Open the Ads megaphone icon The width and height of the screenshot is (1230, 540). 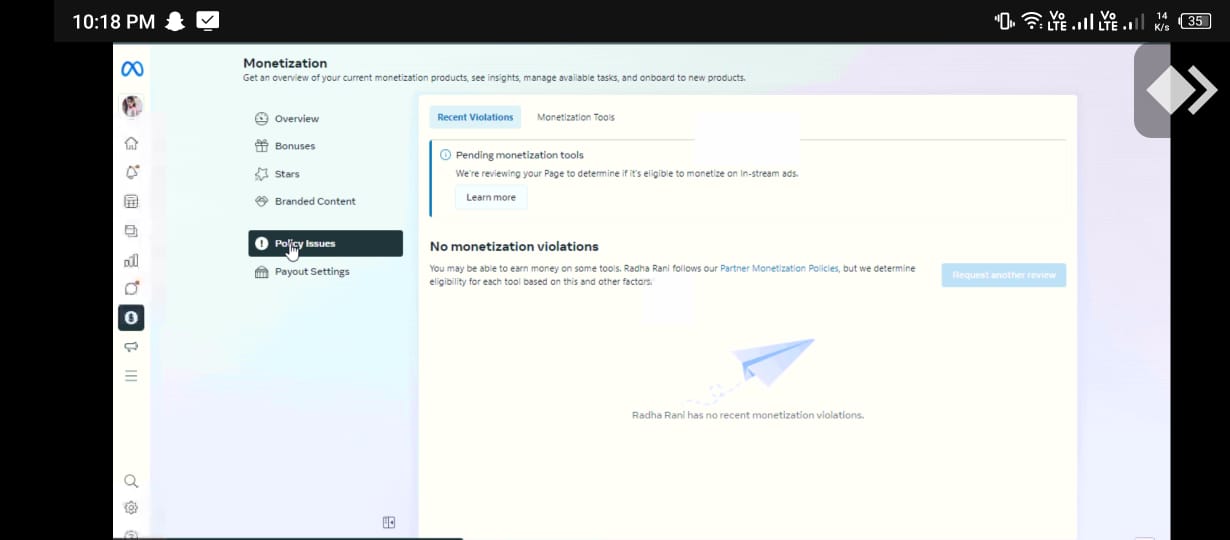click(131, 347)
